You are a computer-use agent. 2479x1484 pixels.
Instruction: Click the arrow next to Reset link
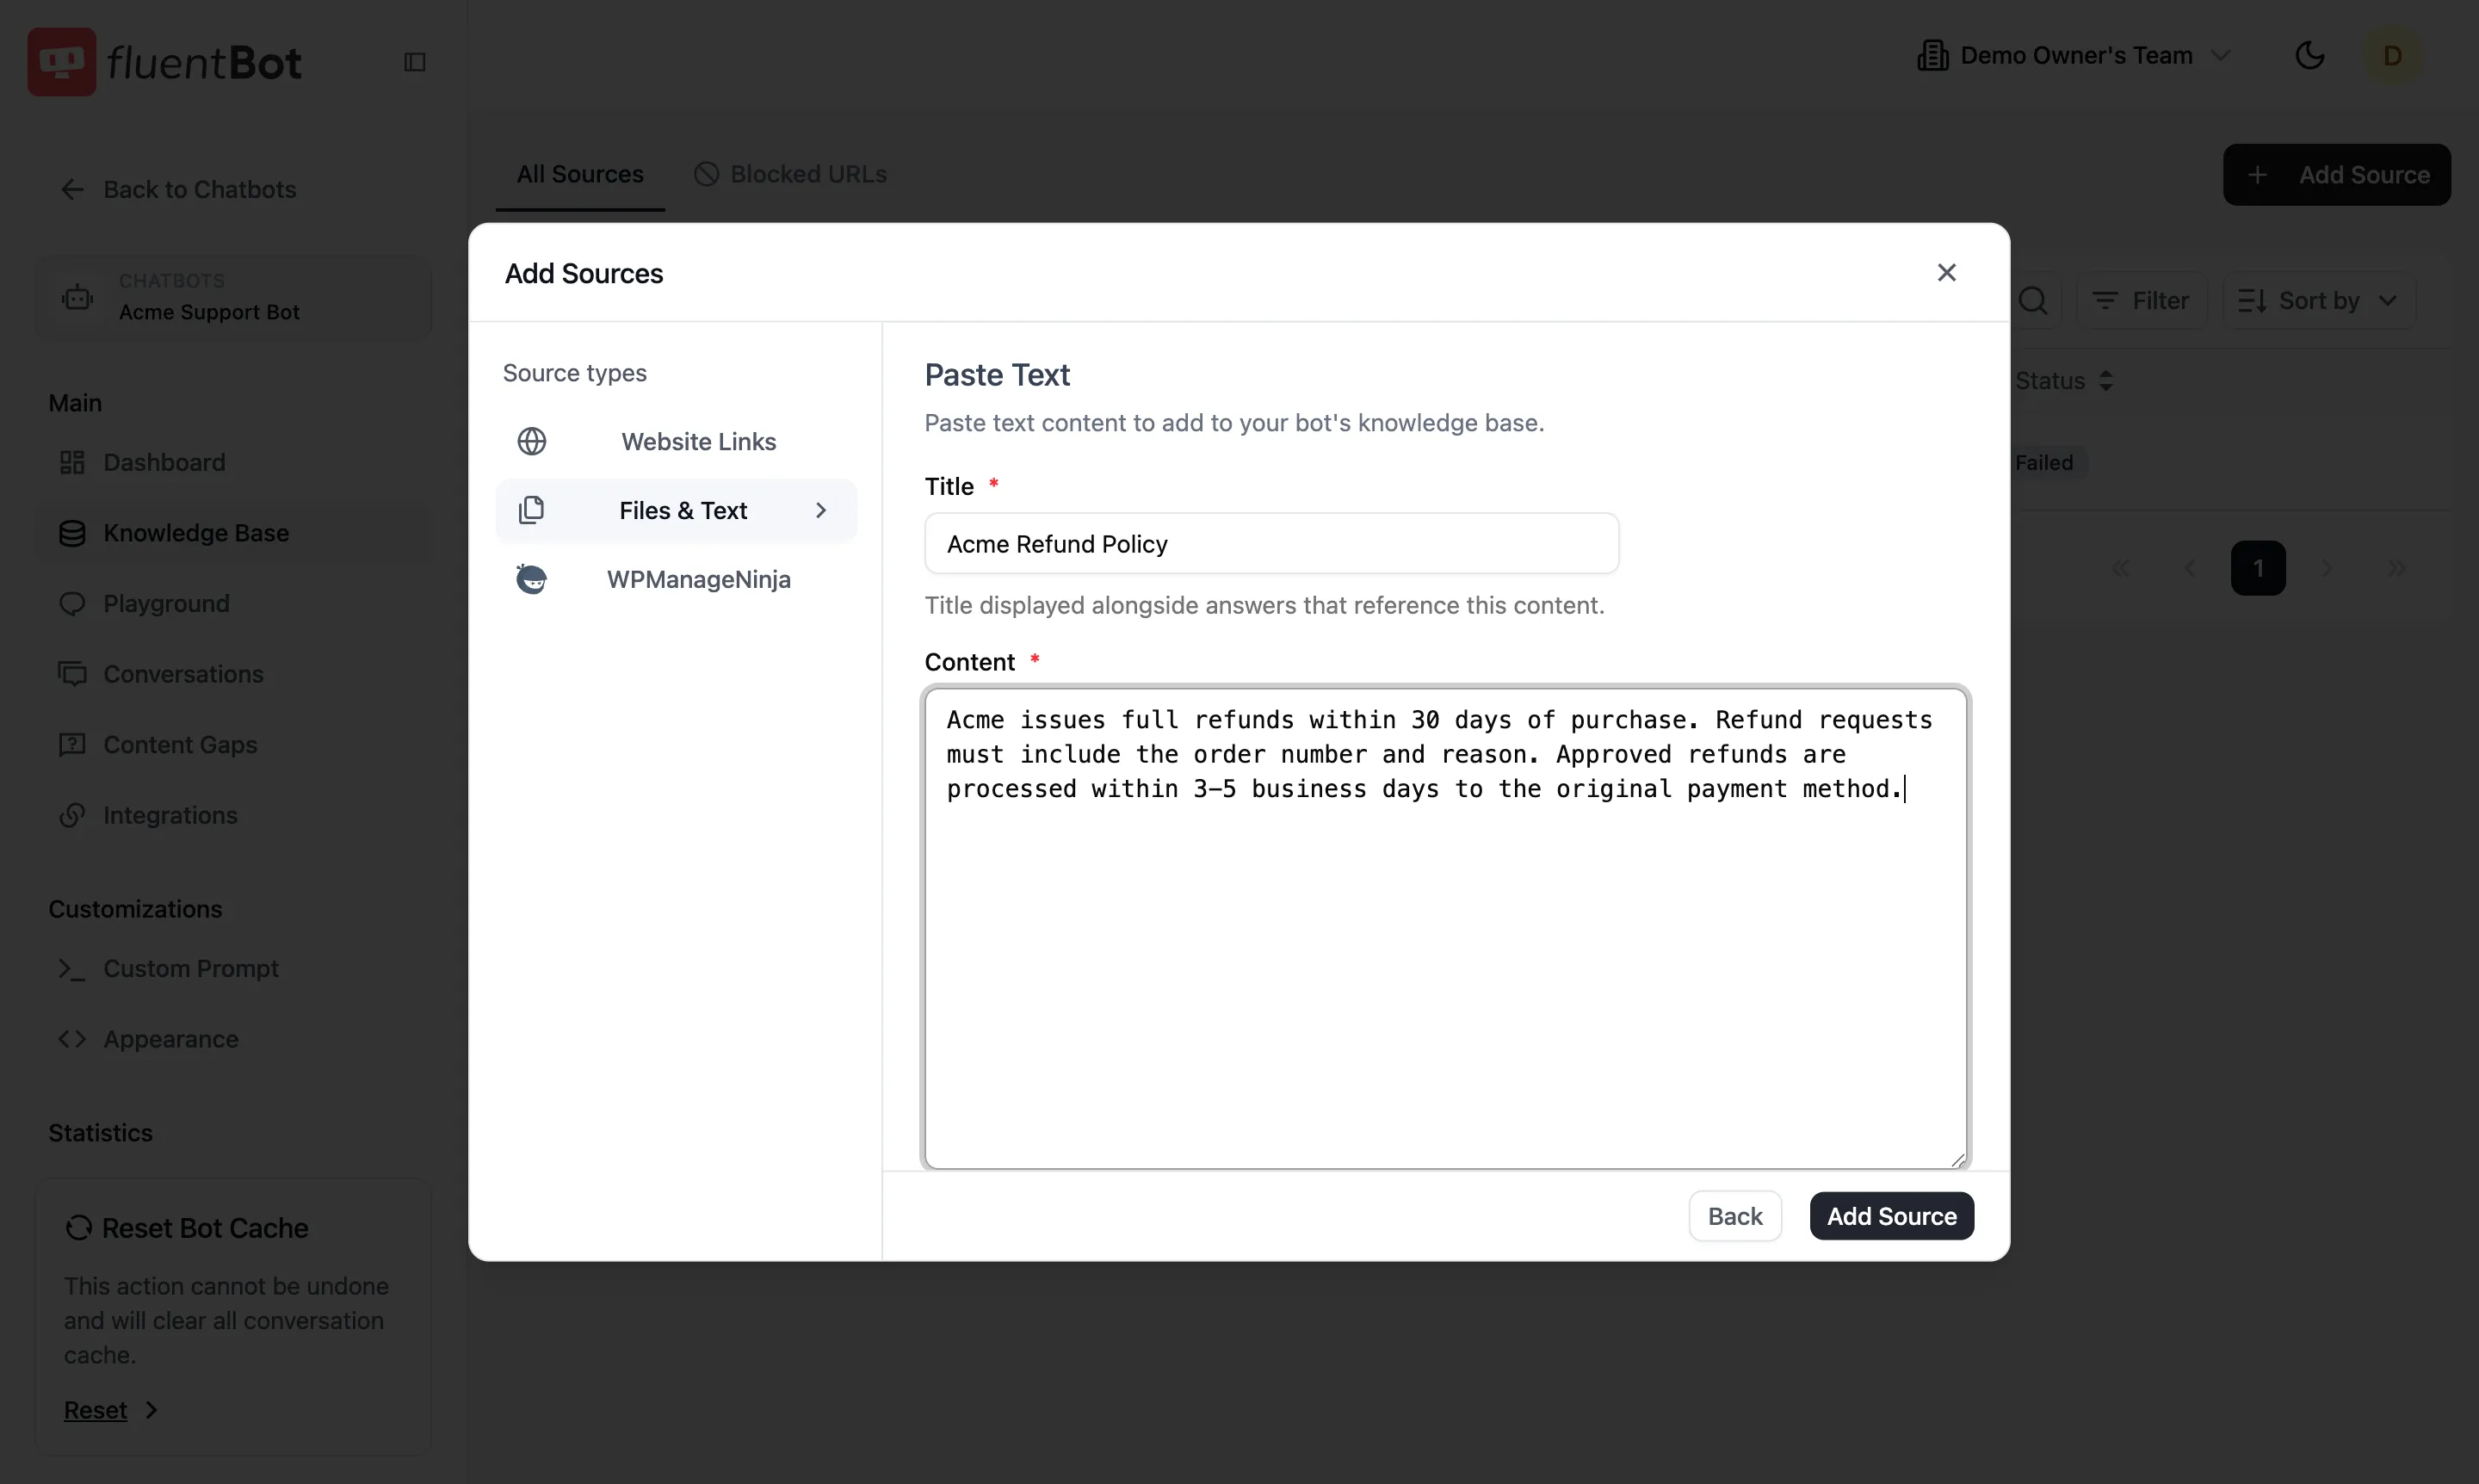(151, 1410)
